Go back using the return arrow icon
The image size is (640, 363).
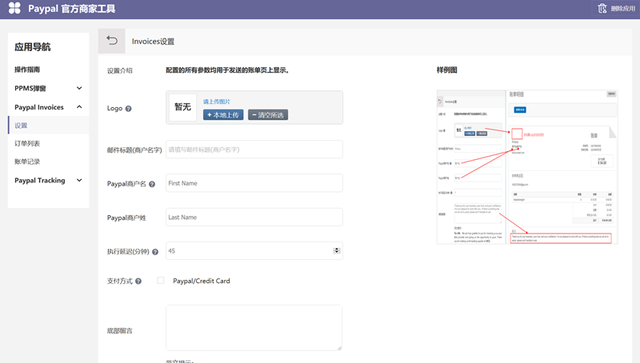(112, 40)
